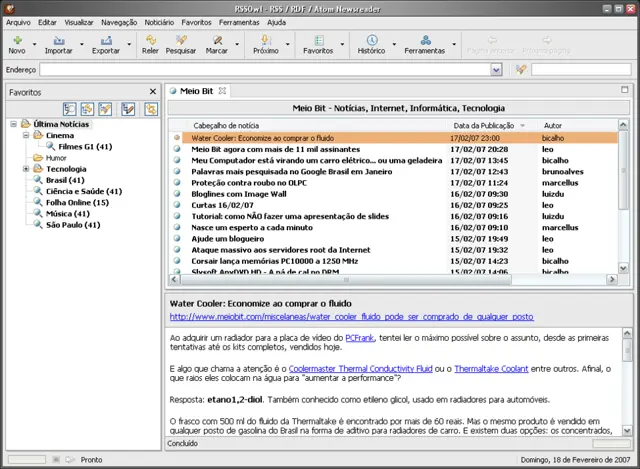This screenshot has height=469, width=640.
Task: Open dropdown arrow next to Próximo
Action: coord(287,44)
